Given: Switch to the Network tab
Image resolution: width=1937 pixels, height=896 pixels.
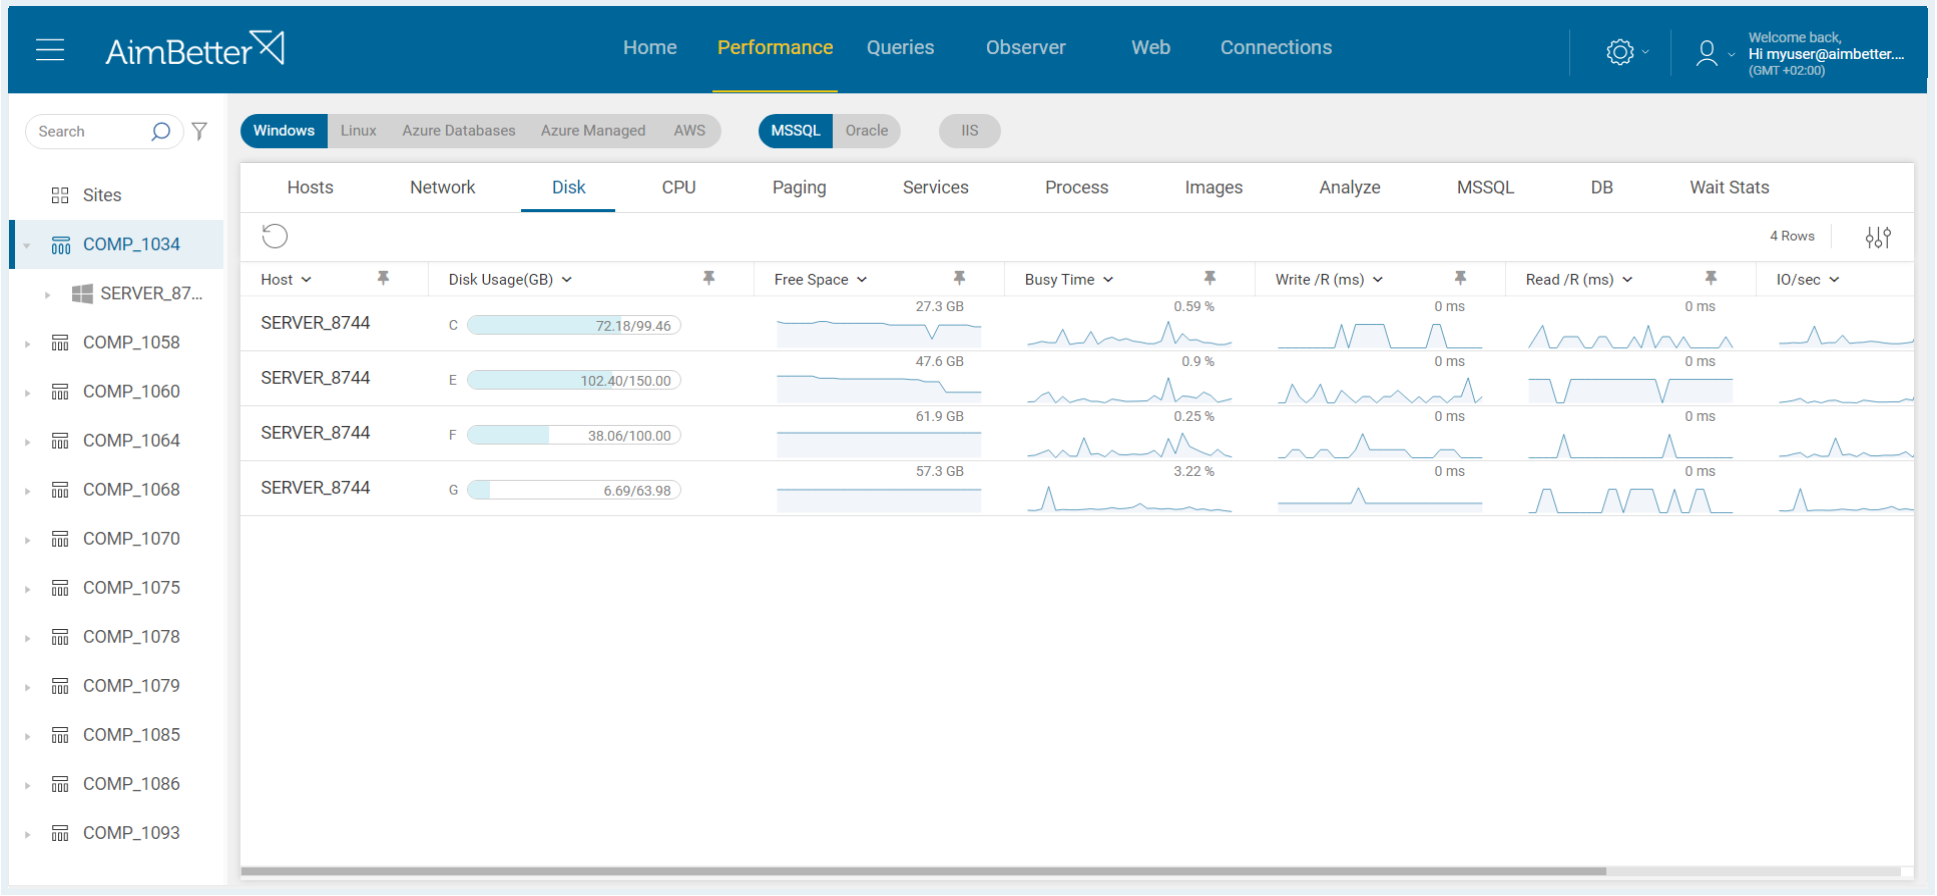Looking at the screenshot, I should [443, 188].
